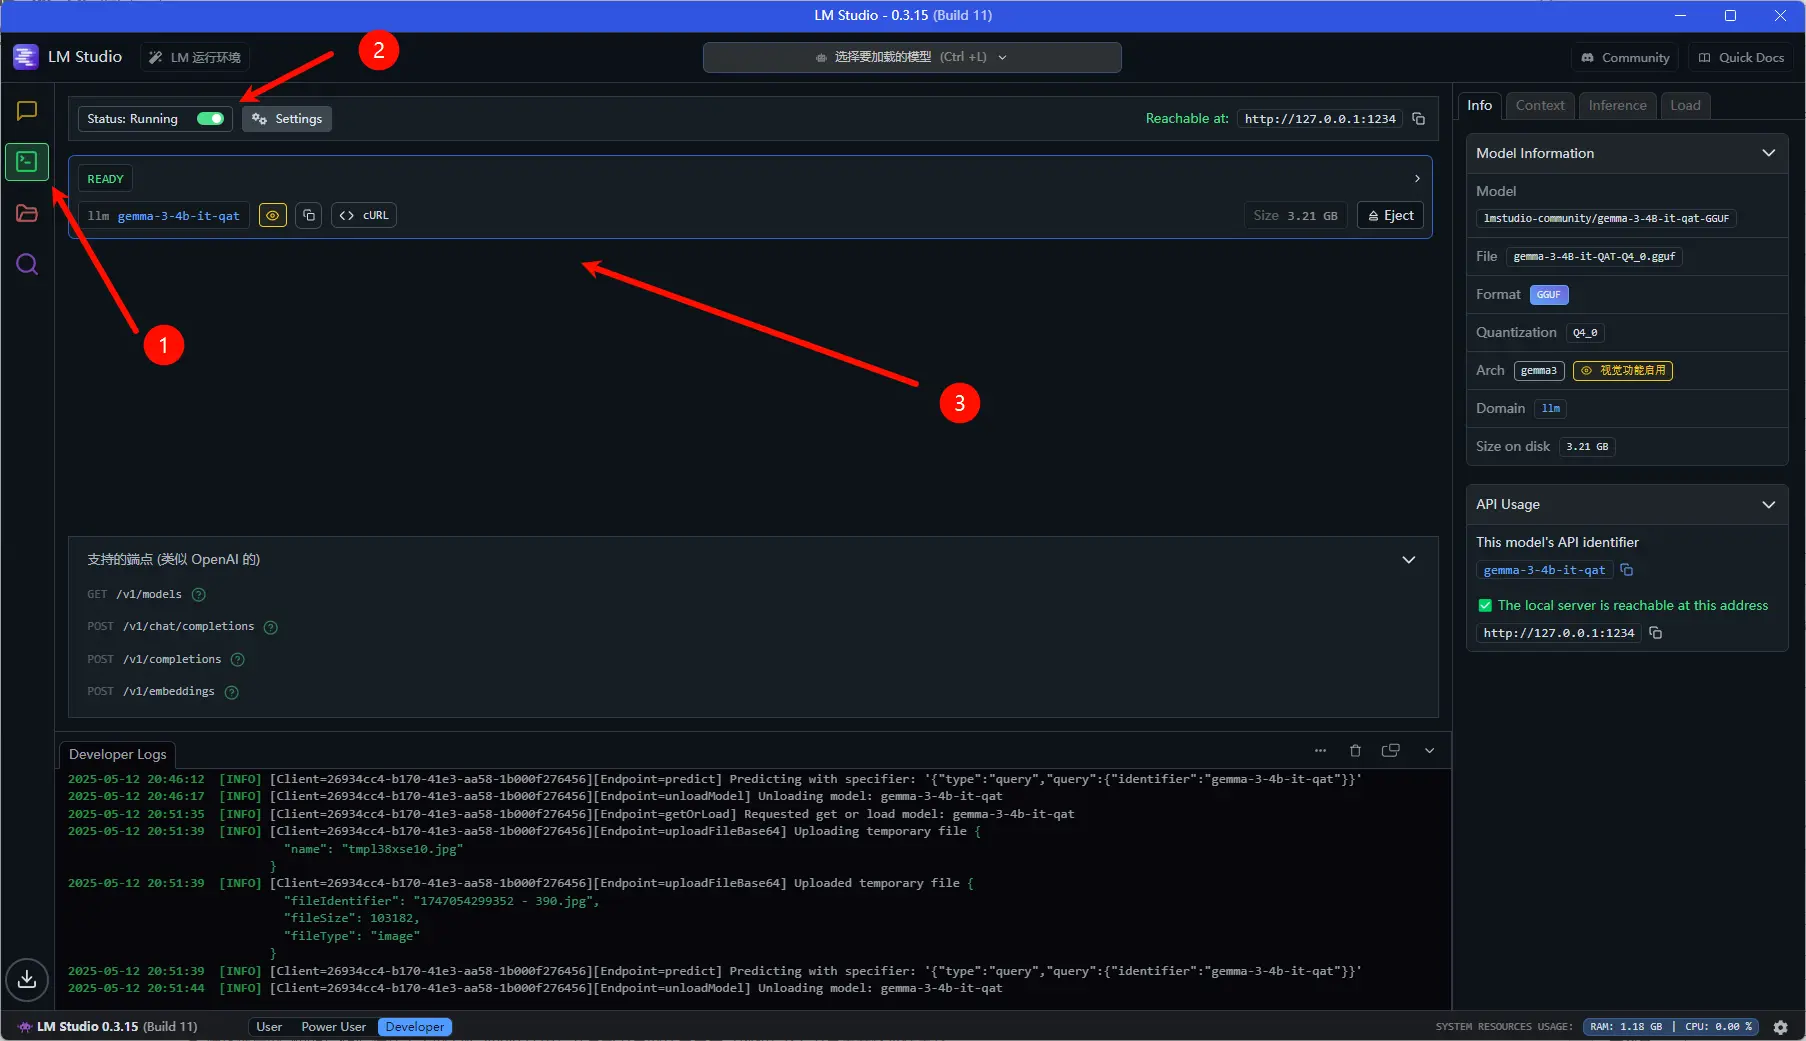Open the Developer terminal sidebar icon
Screen dimensions: 1806x1041
(x=27, y=161)
